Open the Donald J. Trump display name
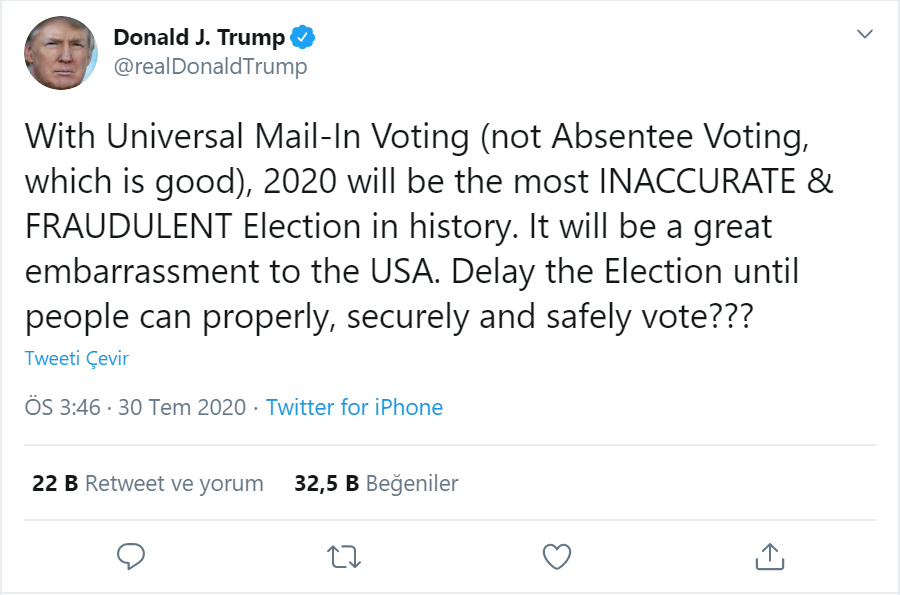The width and height of the screenshot is (900, 595). 199,38
